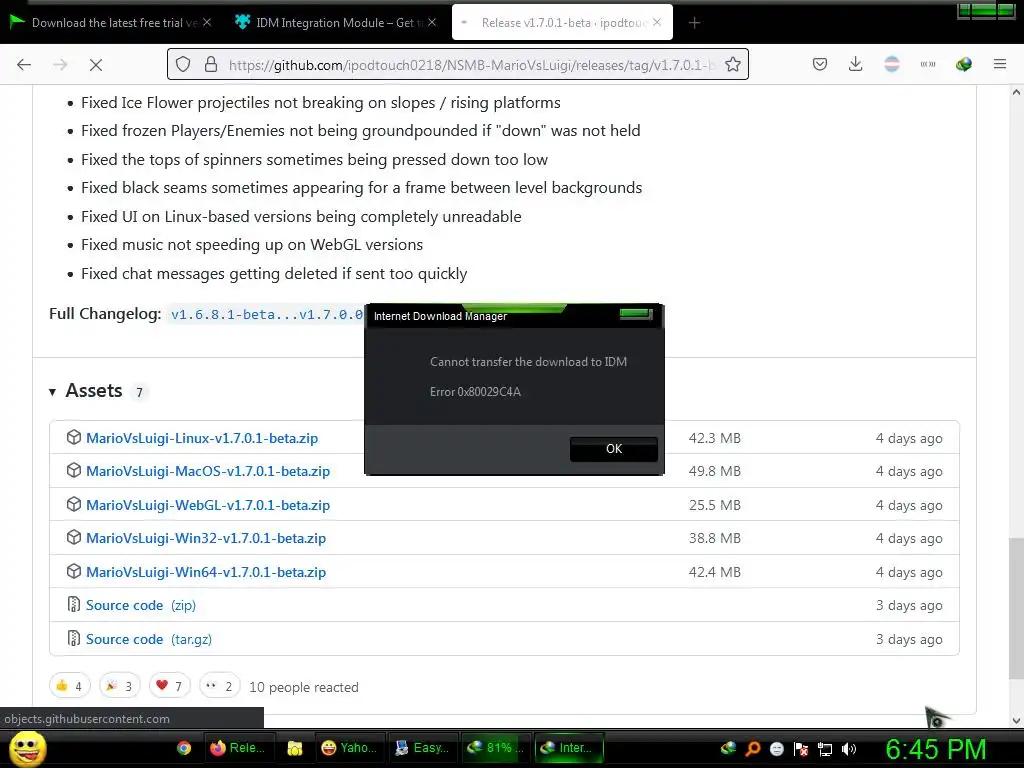The height and width of the screenshot is (768, 1024).
Task: Click '42.3 MB' size of Linux asset
Action: 714,438
